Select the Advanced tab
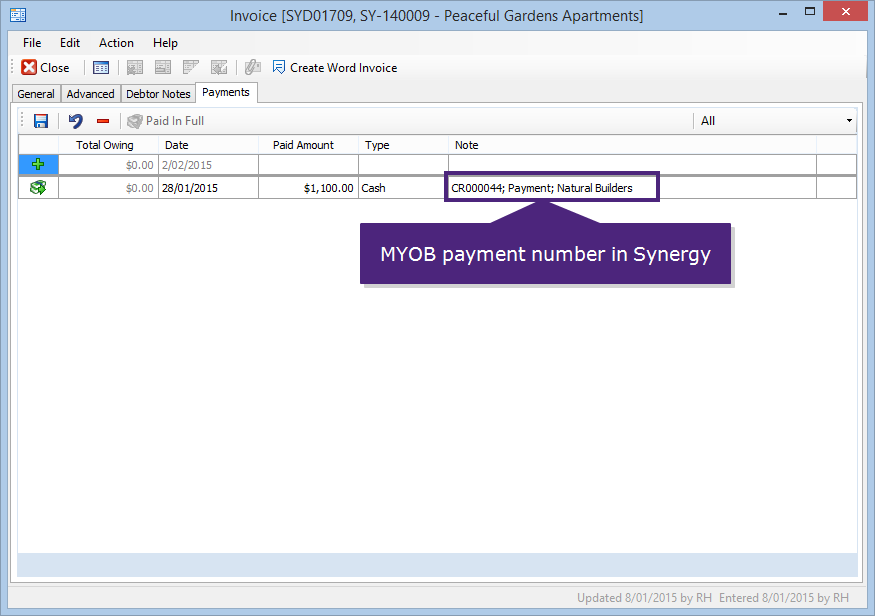 pos(90,93)
